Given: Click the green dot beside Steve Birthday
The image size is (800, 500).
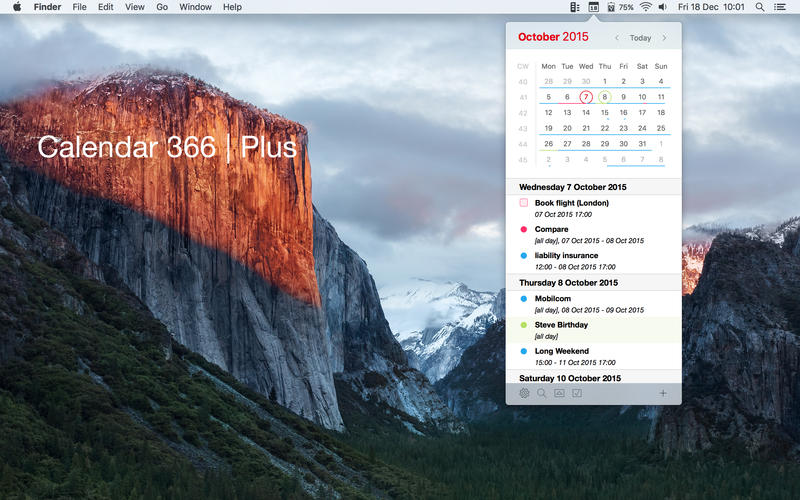Looking at the screenshot, I should tap(523, 325).
